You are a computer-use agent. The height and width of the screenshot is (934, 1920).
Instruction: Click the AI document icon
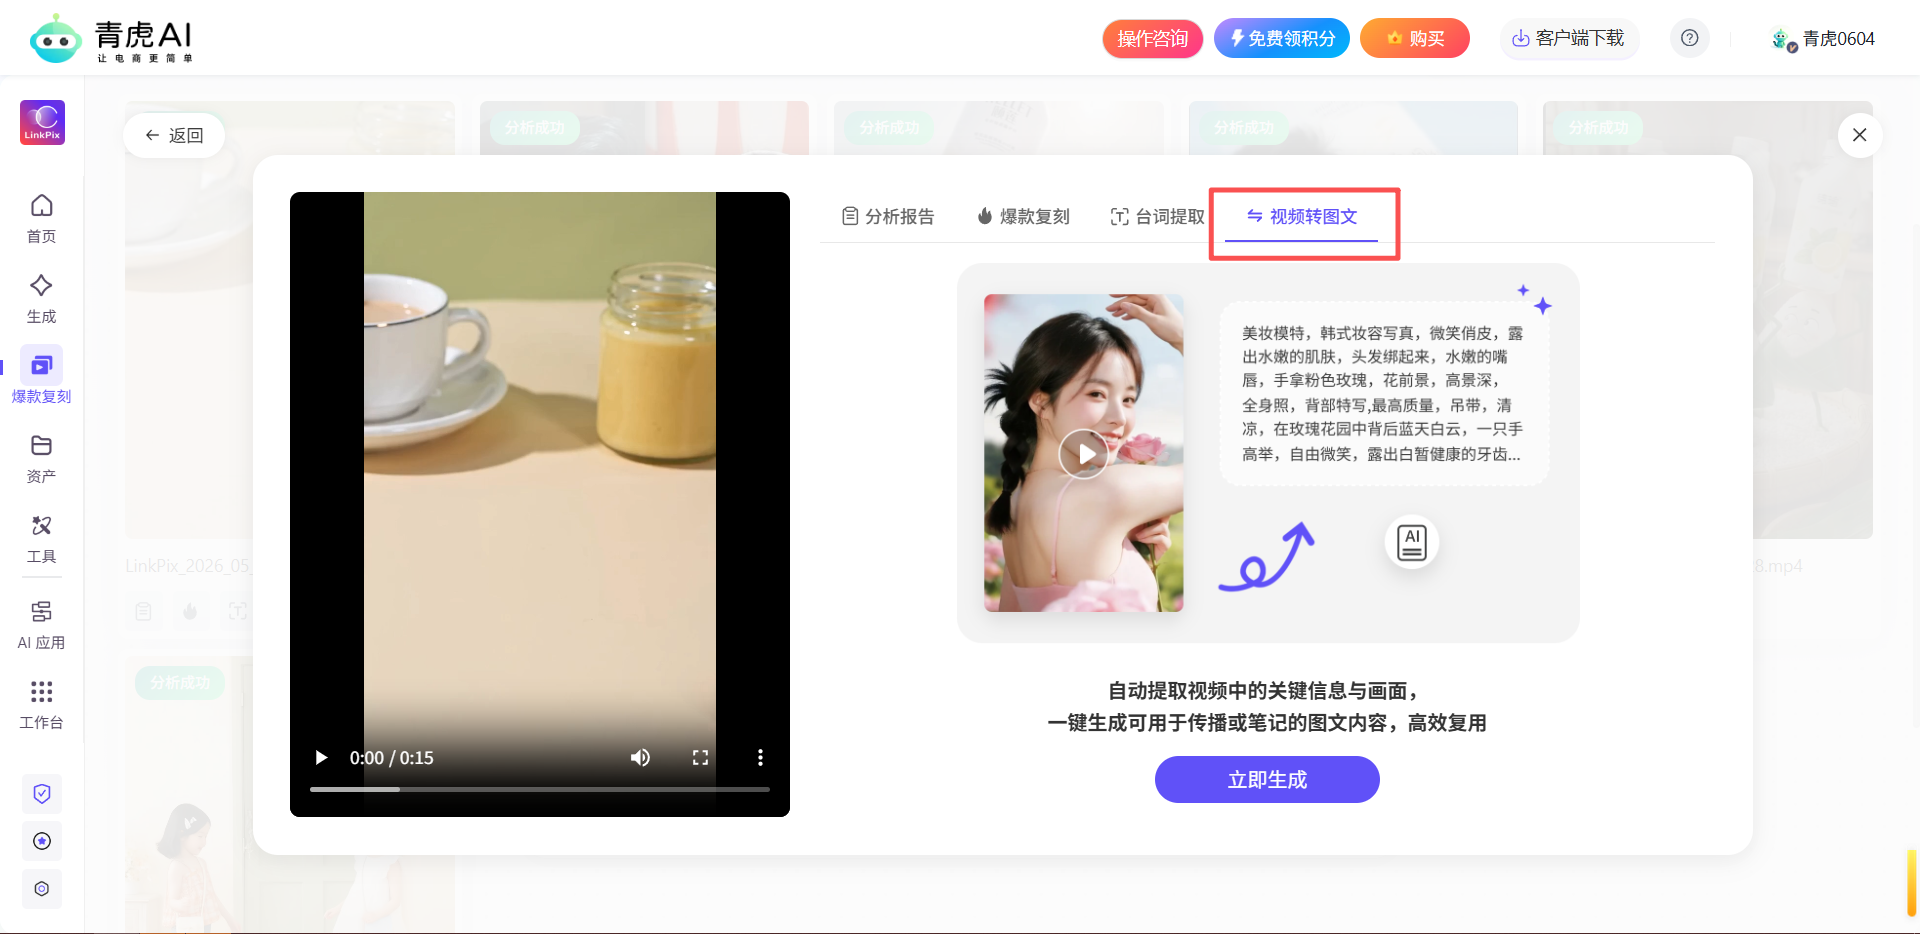(1412, 543)
